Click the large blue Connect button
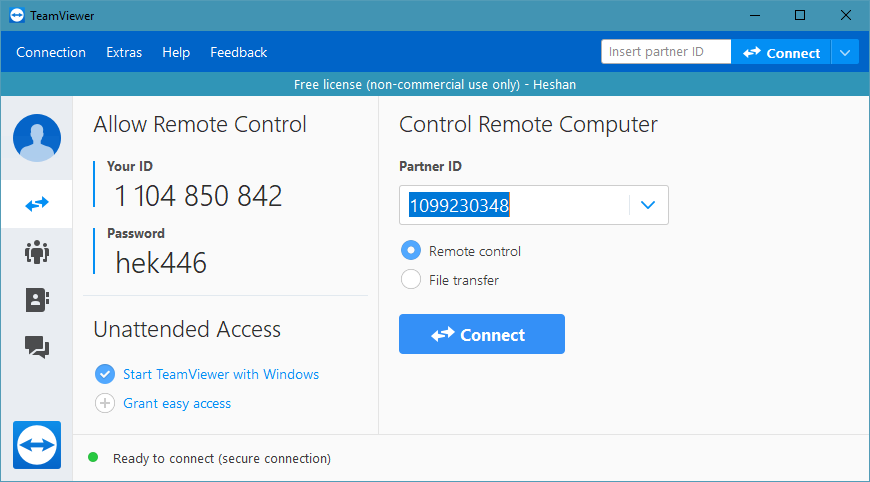The width and height of the screenshot is (870, 482). [482, 334]
